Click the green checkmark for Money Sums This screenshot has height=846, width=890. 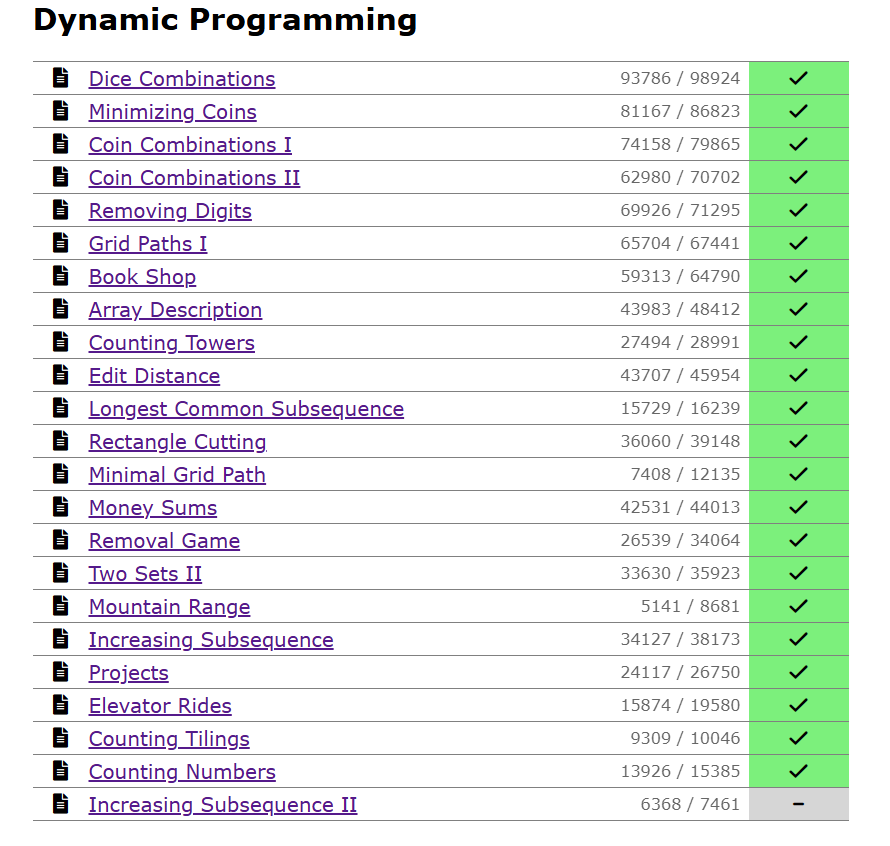(799, 506)
